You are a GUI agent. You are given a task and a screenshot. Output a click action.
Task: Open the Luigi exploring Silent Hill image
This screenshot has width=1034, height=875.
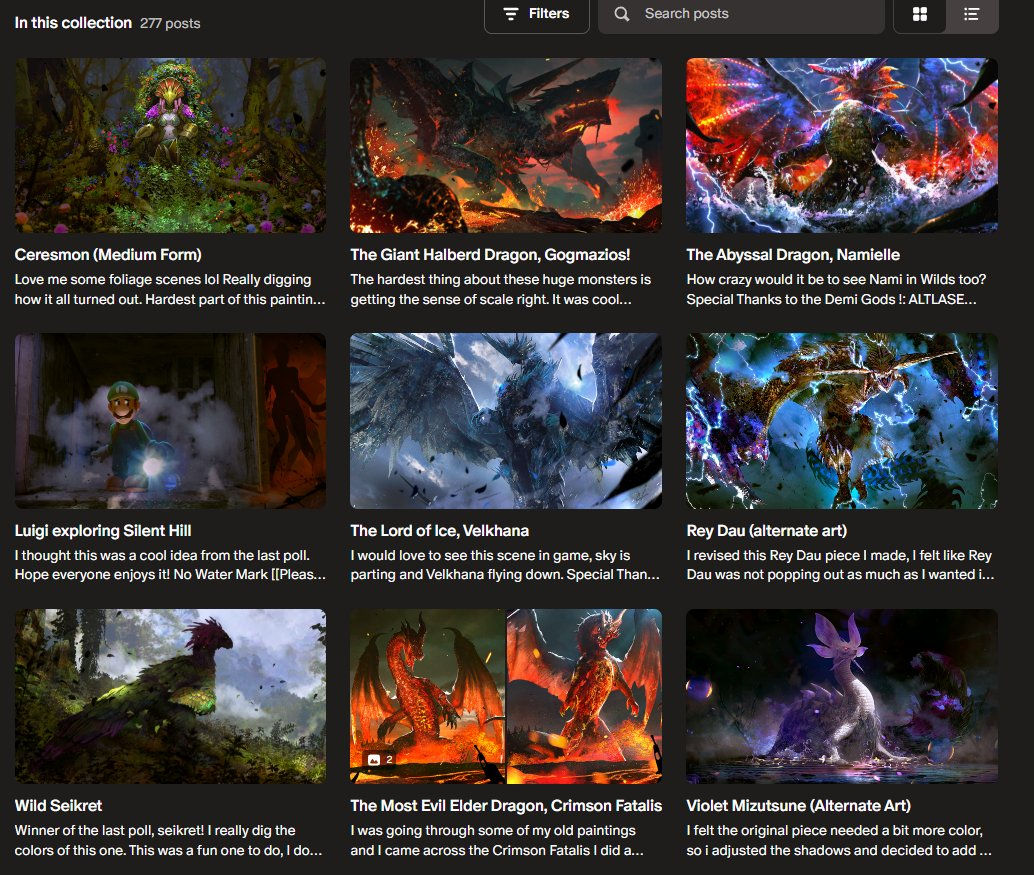(x=170, y=420)
